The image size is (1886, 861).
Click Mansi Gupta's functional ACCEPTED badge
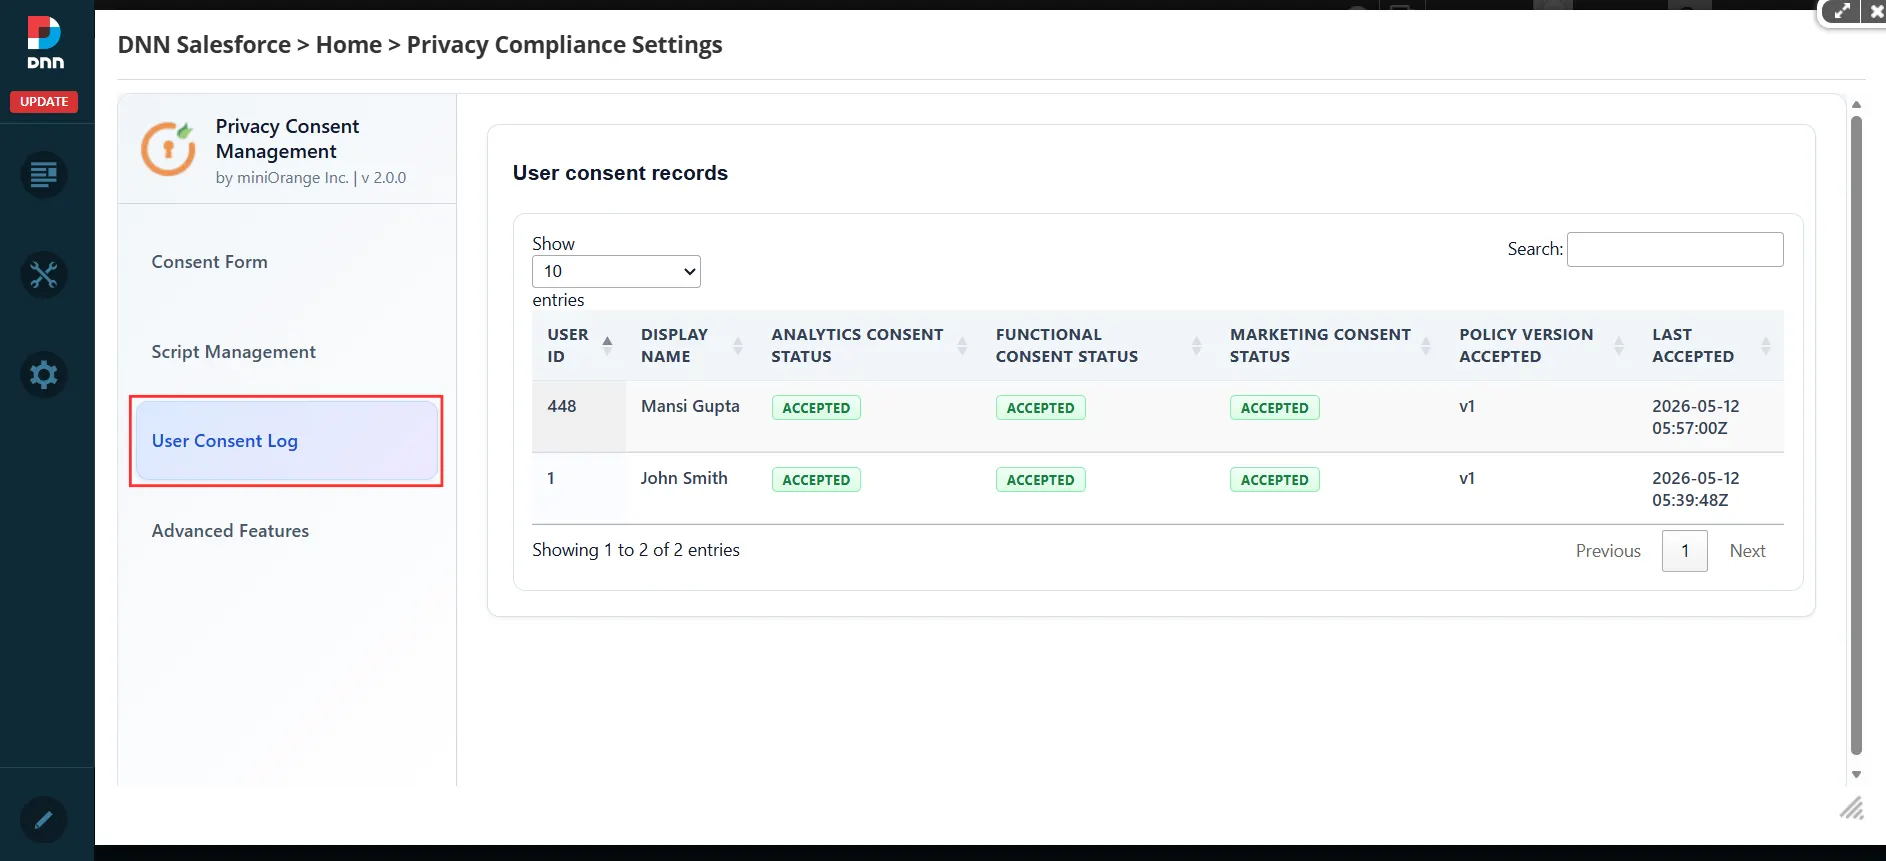point(1040,408)
